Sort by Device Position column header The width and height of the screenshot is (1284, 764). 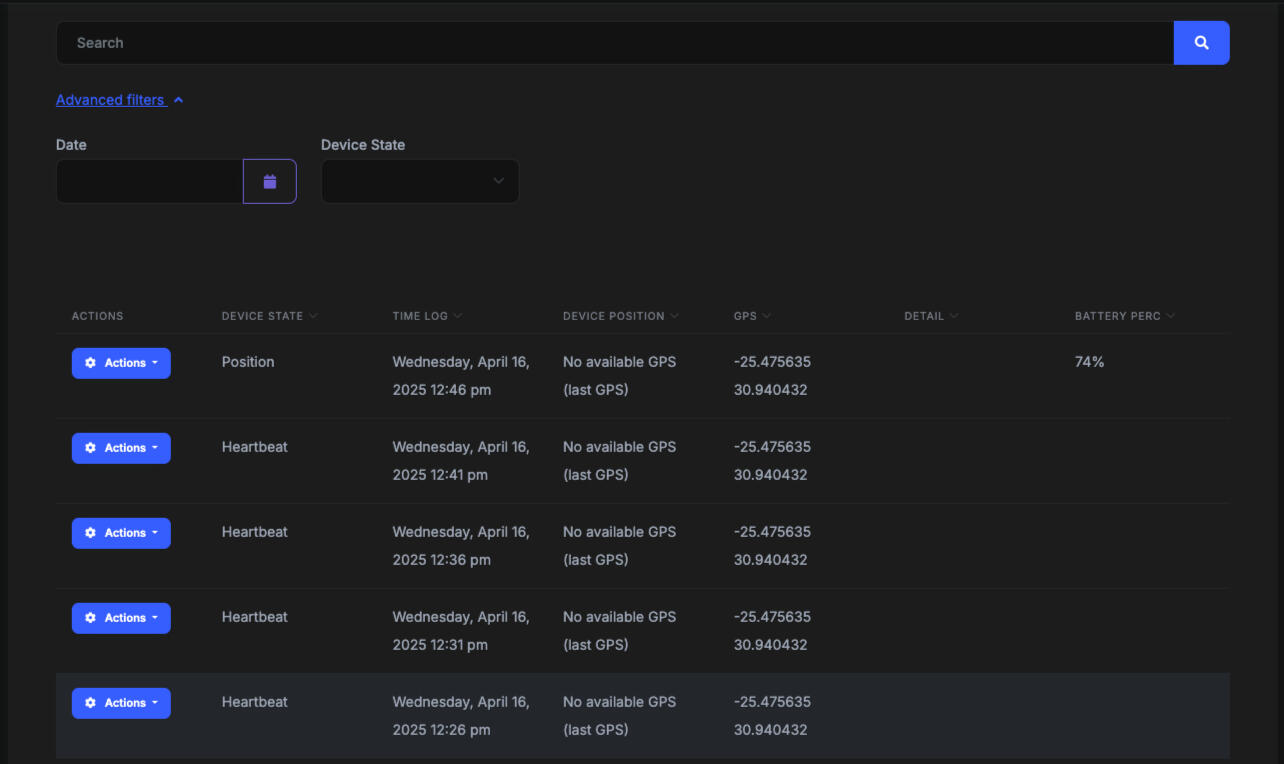tap(613, 316)
